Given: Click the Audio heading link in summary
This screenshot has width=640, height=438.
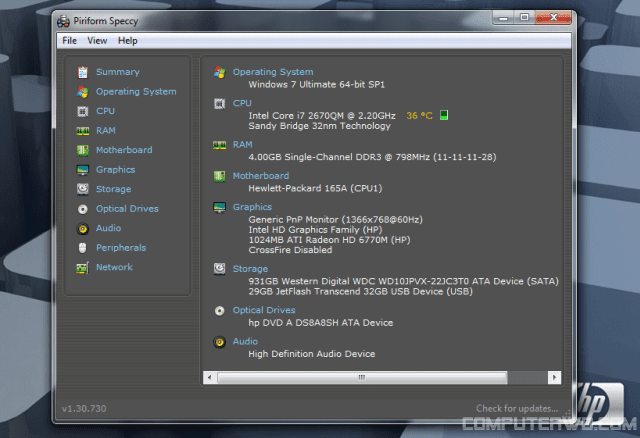Looking at the screenshot, I should 245,341.
